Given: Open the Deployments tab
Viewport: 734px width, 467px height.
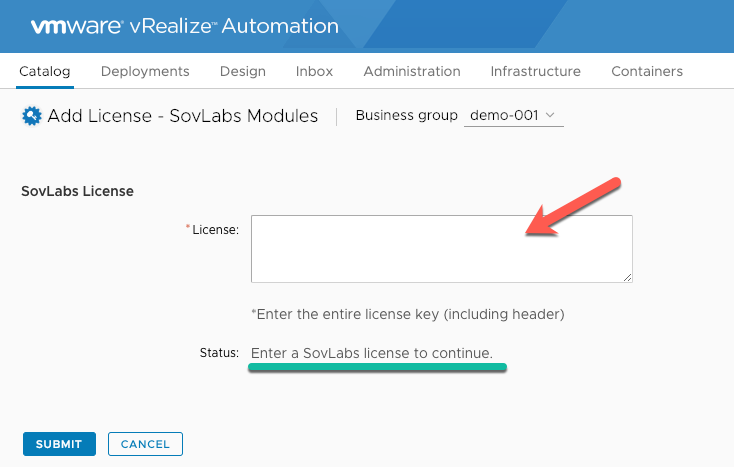Looking at the screenshot, I should point(145,71).
